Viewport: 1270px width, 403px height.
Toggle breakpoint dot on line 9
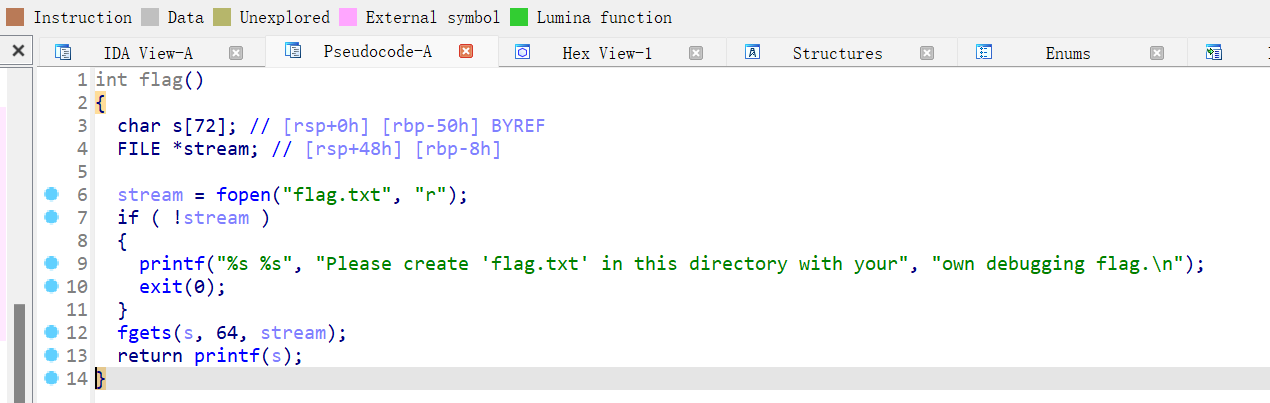53,263
